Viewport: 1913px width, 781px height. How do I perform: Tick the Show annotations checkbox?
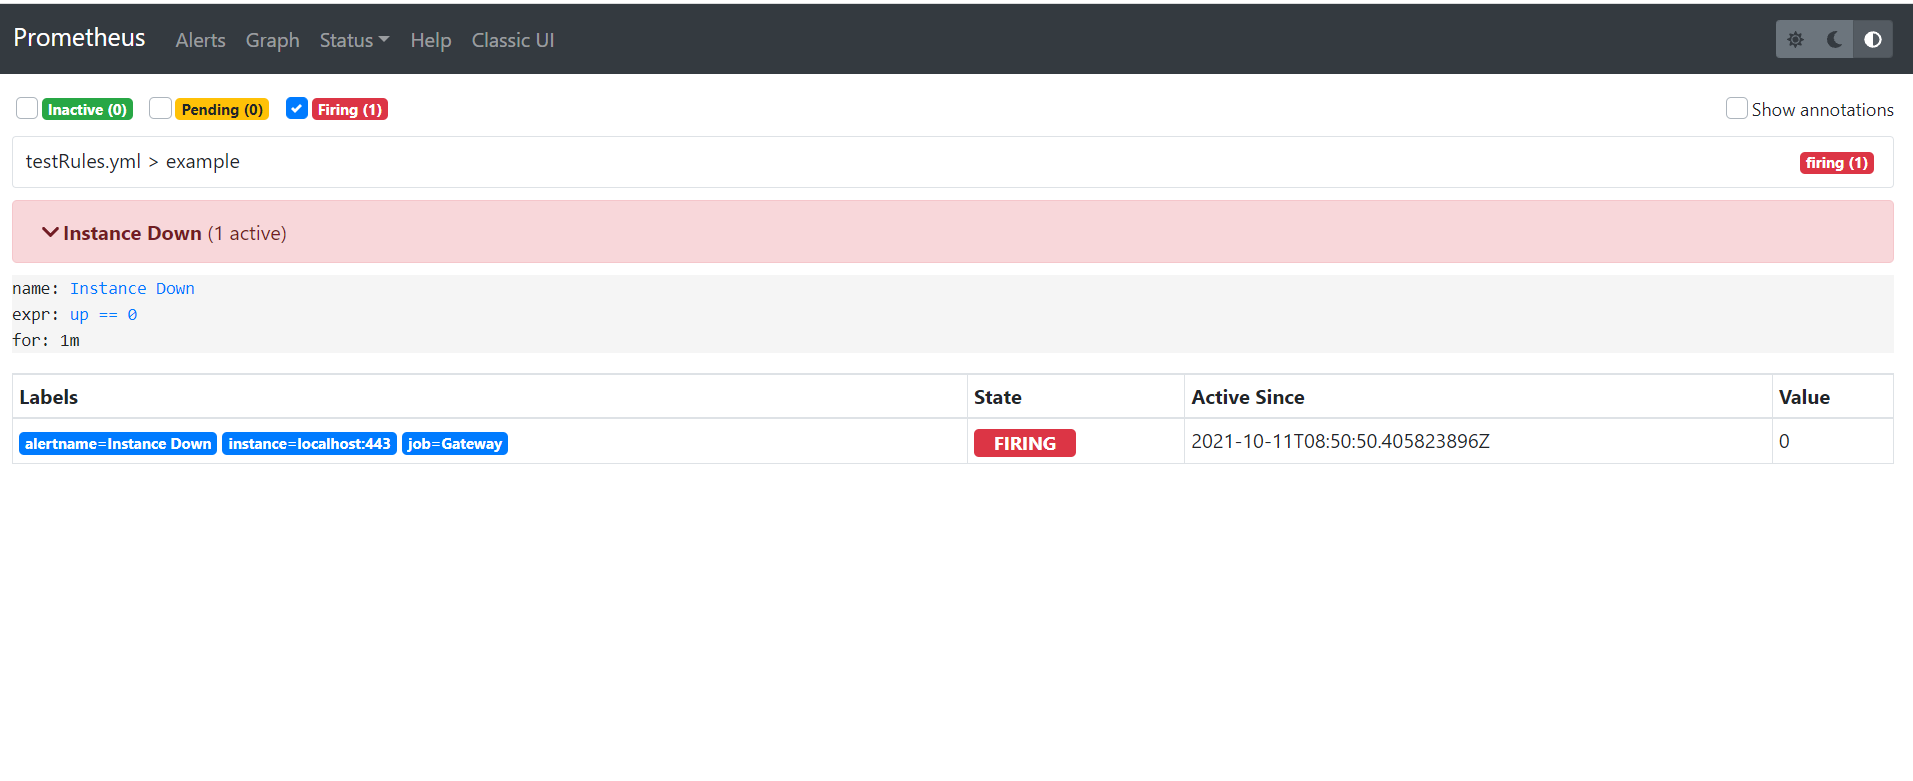(x=1736, y=108)
